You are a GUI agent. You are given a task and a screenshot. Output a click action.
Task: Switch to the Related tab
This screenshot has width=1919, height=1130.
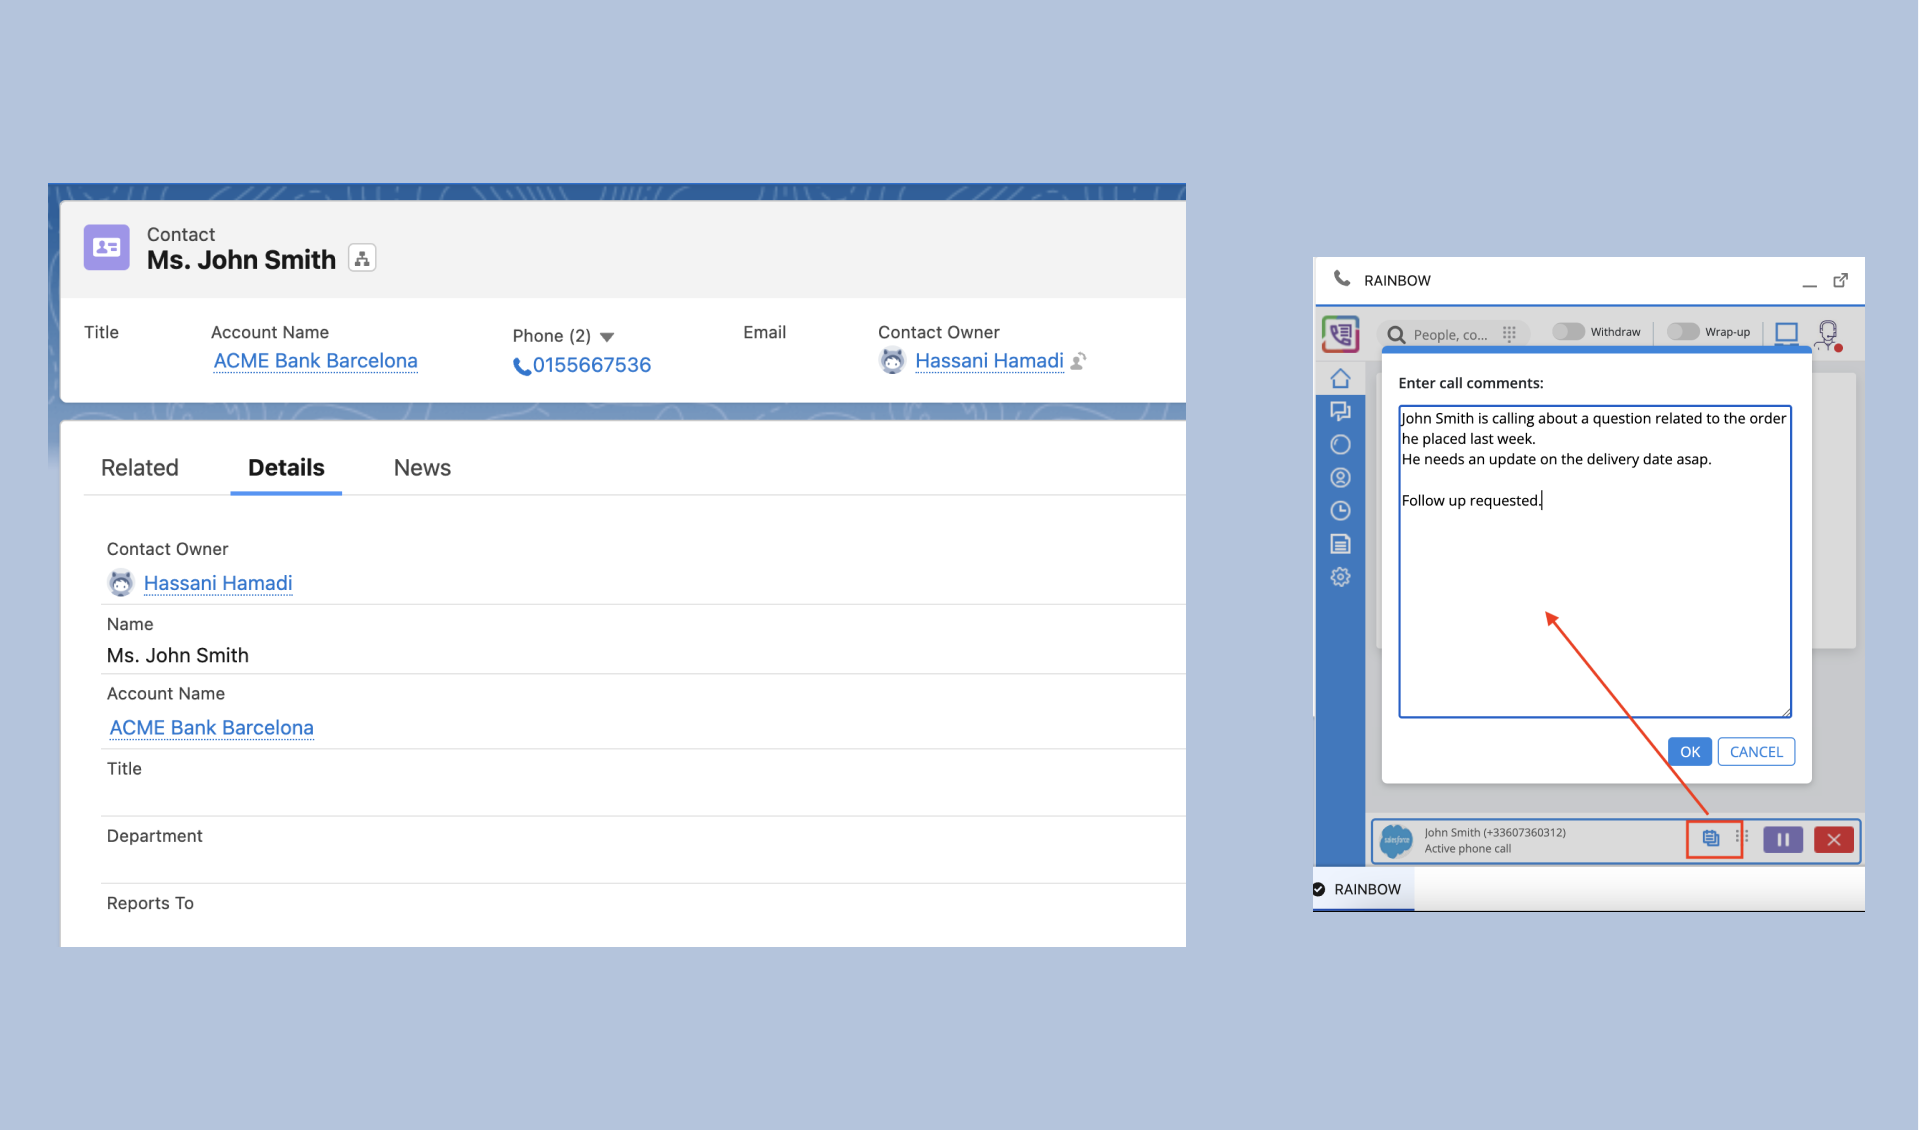[140, 468]
